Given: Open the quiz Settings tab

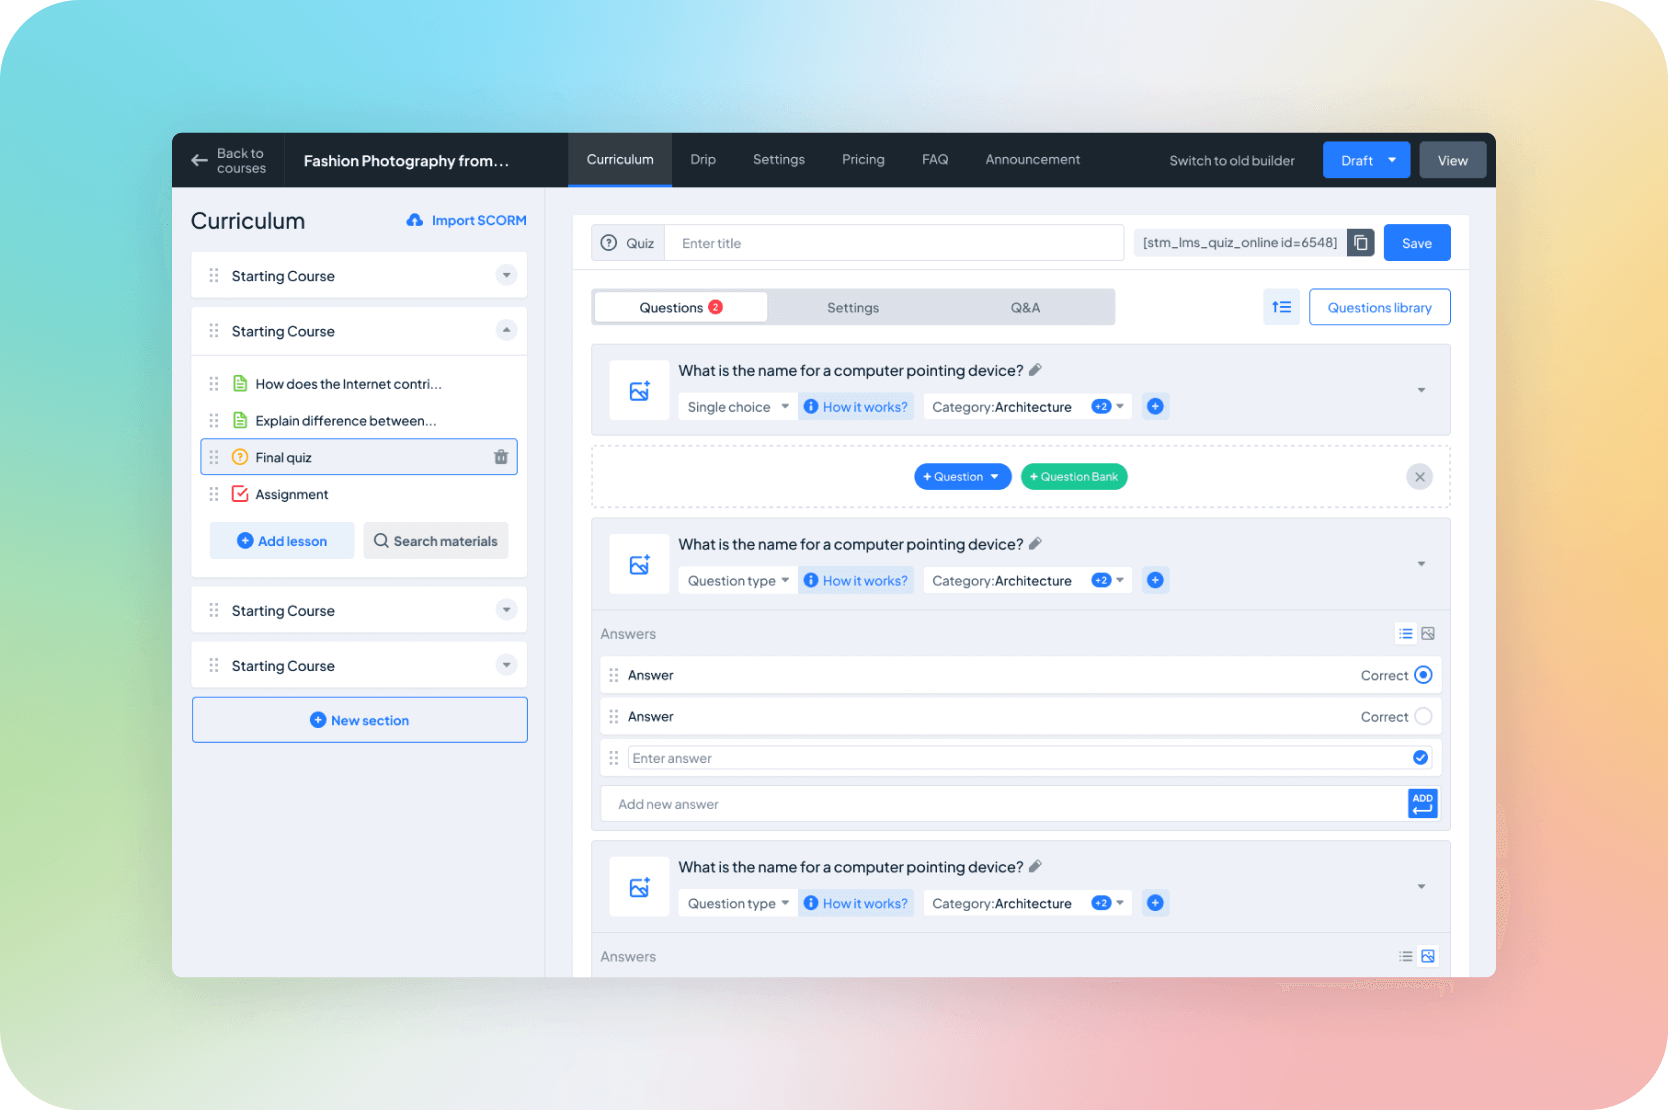Looking at the screenshot, I should (852, 308).
